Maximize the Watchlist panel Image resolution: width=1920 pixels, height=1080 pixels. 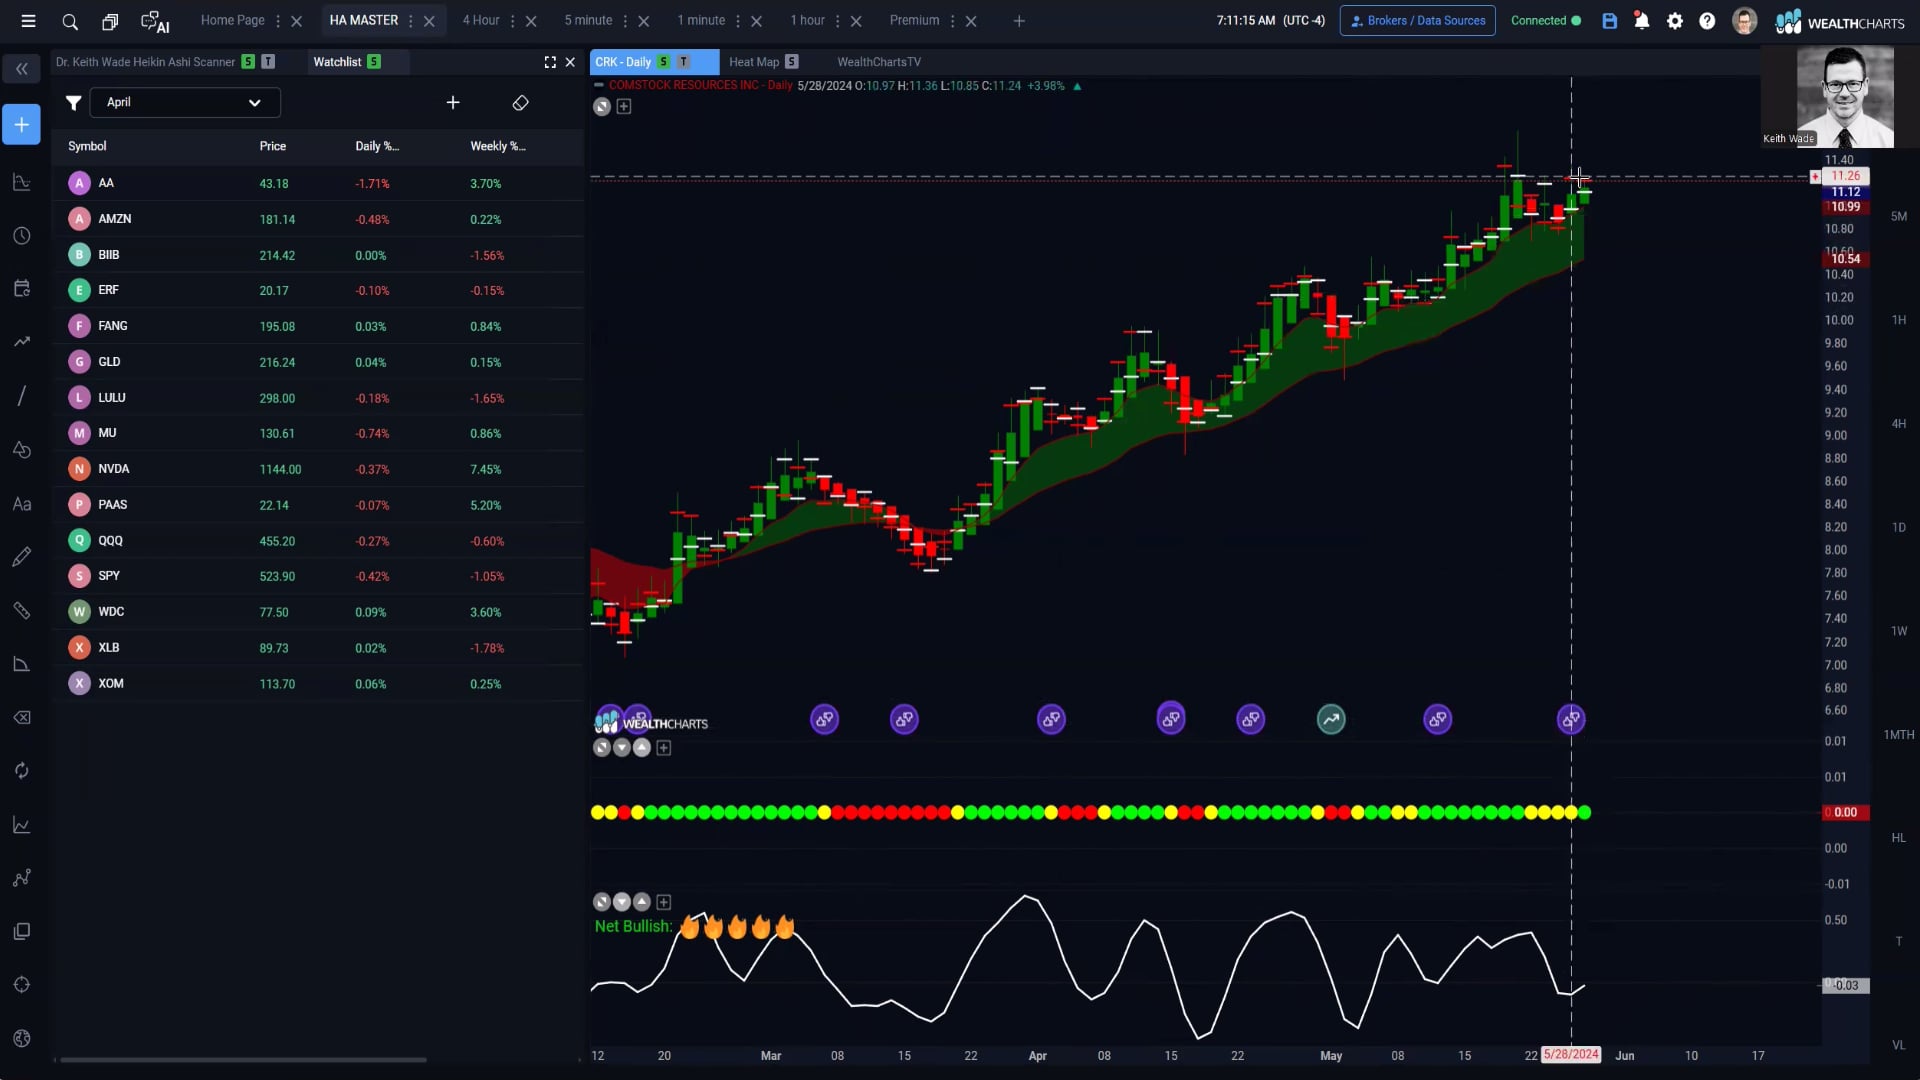pyautogui.click(x=550, y=62)
